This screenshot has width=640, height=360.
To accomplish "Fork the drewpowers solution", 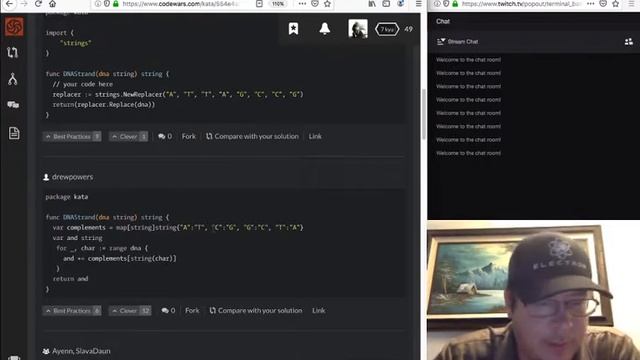I will (192, 311).
